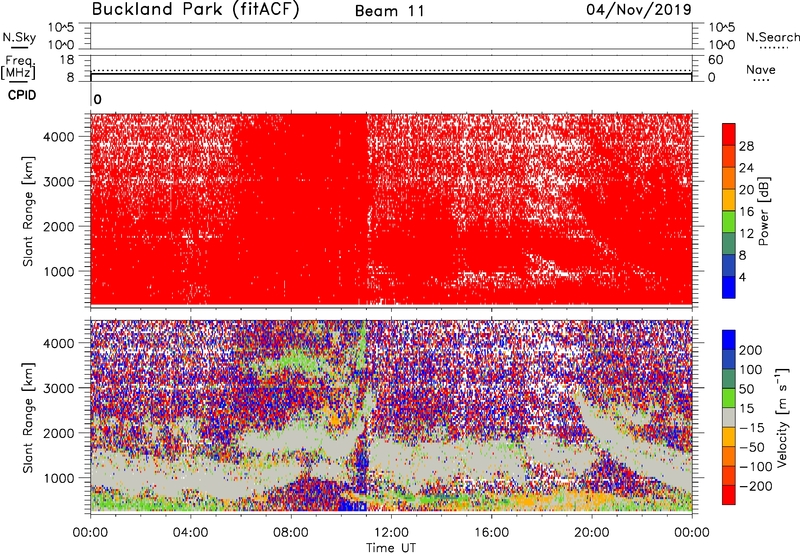Click the '60' tick on right Nave axis
Screen dimensions: 800x554
pyautogui.click(x=715, y=60)
